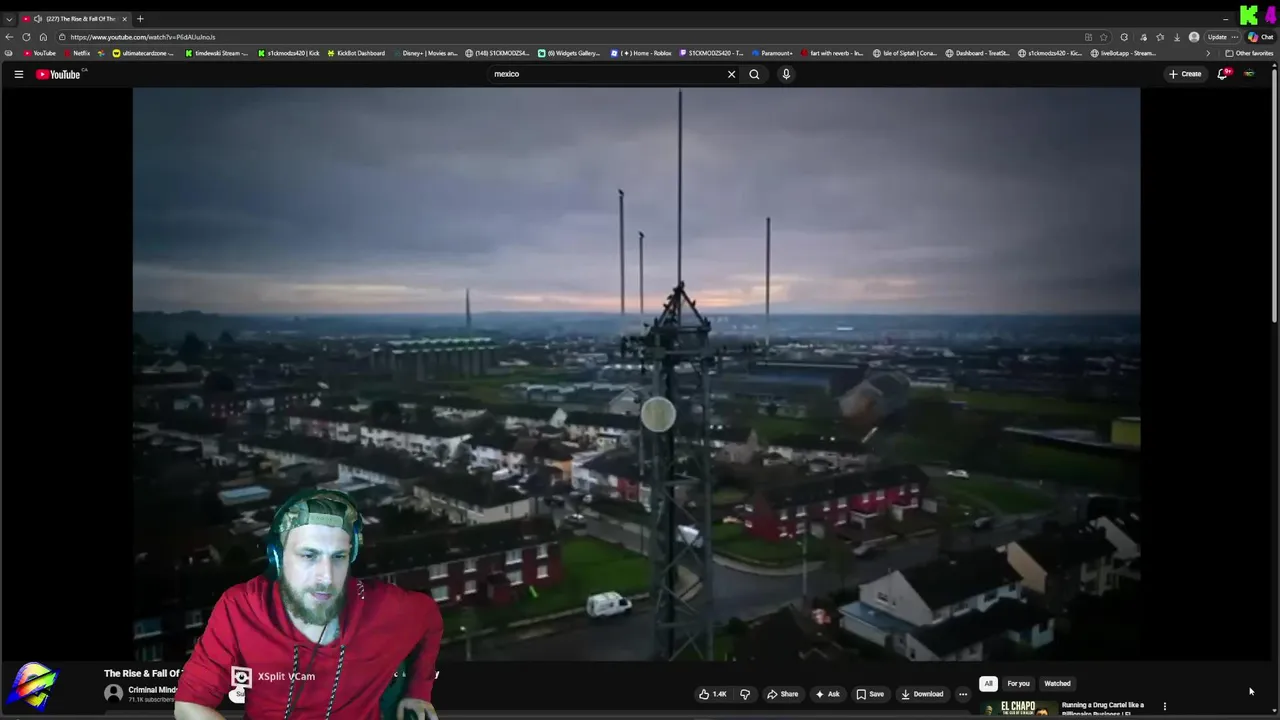
Task: Start voice search with microphone
Action: tap(786, 74)
